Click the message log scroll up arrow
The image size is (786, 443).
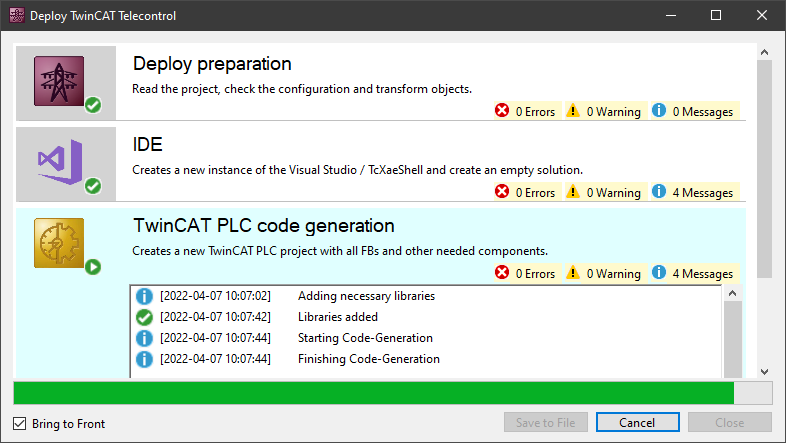pos(732,293)
